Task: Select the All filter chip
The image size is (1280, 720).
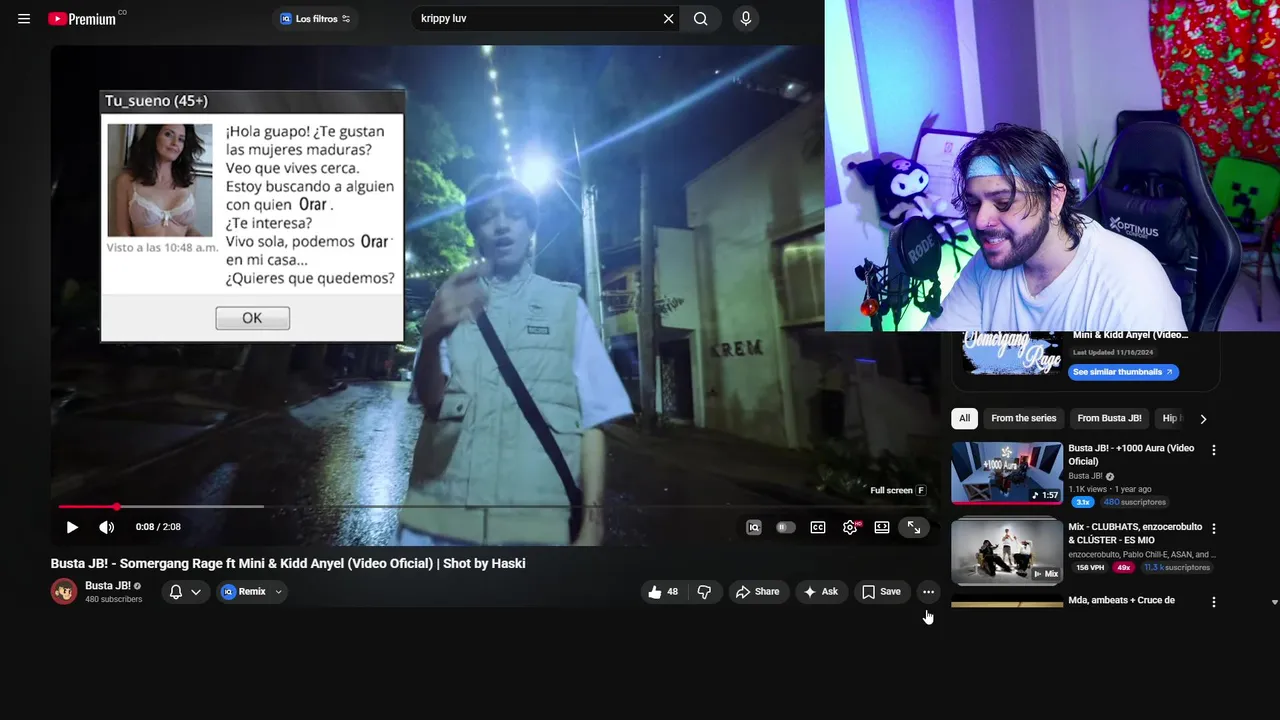Action: (x=964, y=418)
